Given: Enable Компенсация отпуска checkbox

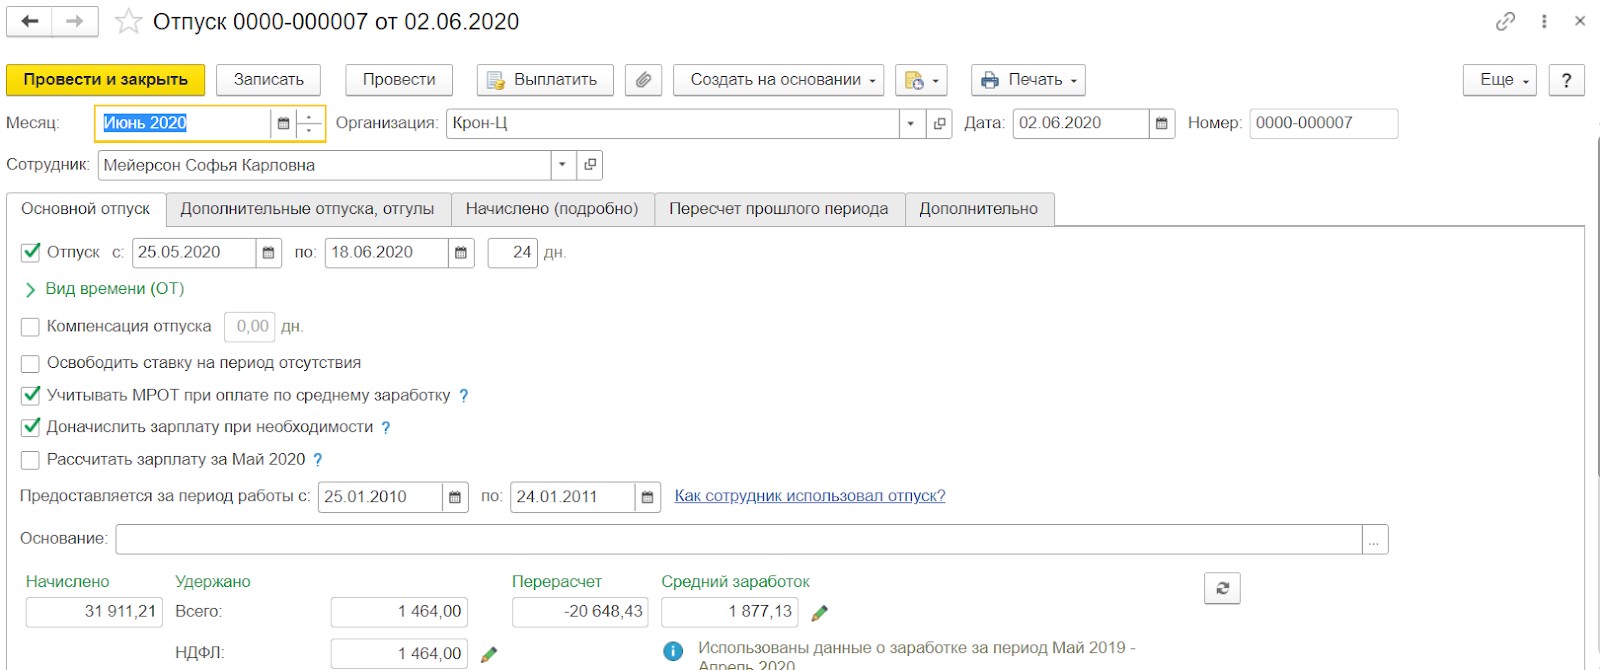Looking at the screenshot, I should [31, 327].
